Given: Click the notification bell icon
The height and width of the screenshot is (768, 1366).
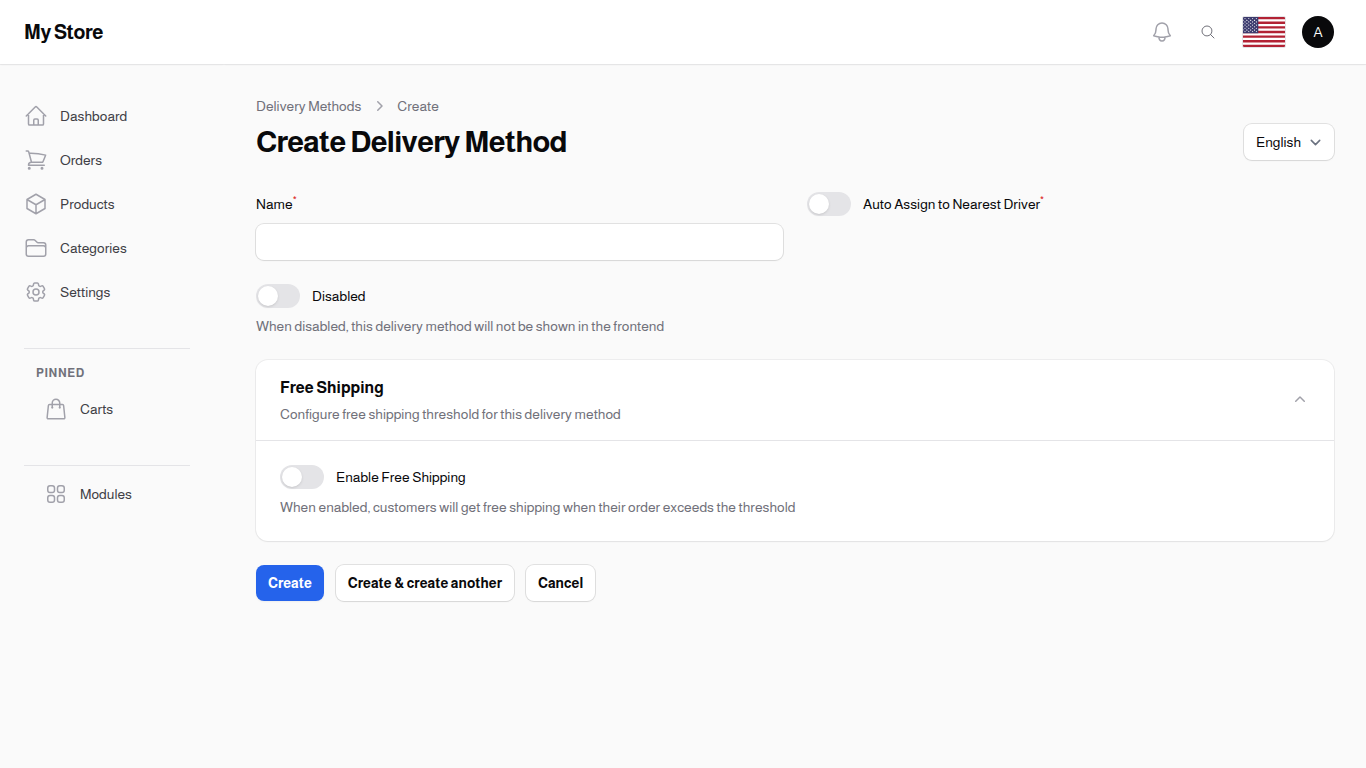Looking at the screenshot, I should pos(1162,31).
